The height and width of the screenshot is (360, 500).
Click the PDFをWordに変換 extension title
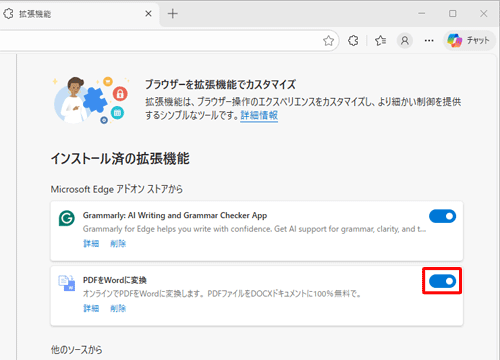115,280
